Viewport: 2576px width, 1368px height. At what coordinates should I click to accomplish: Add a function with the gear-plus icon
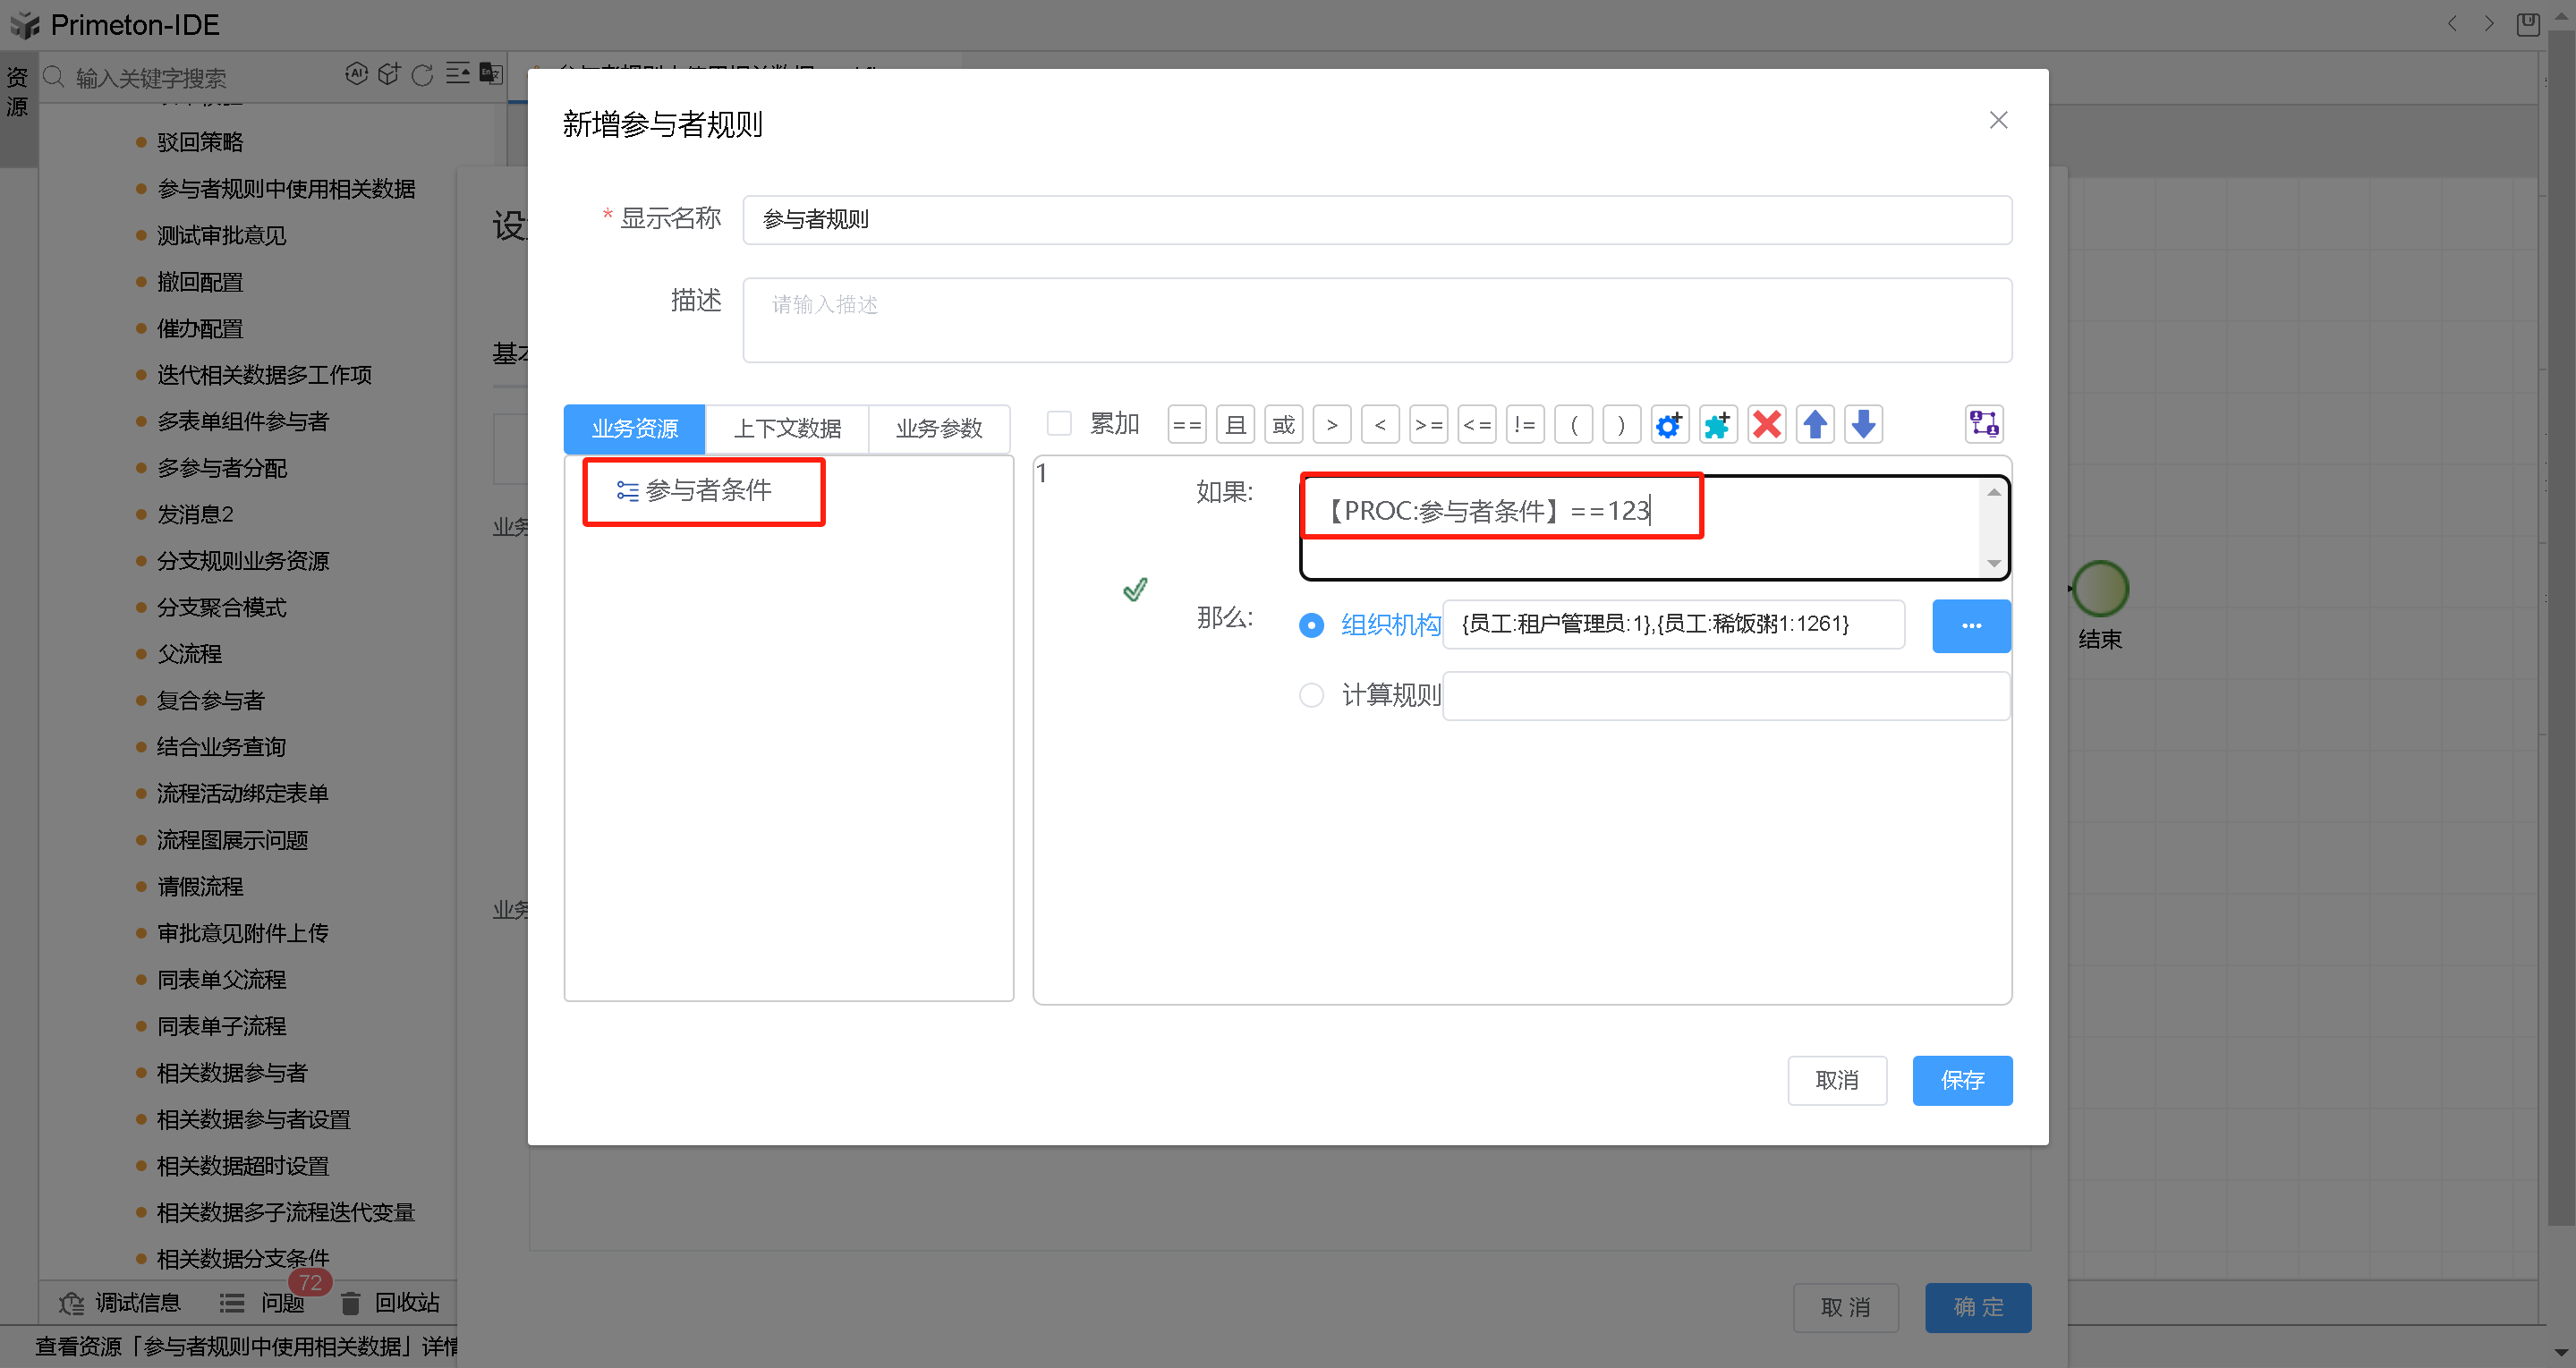coord(1669,424)
